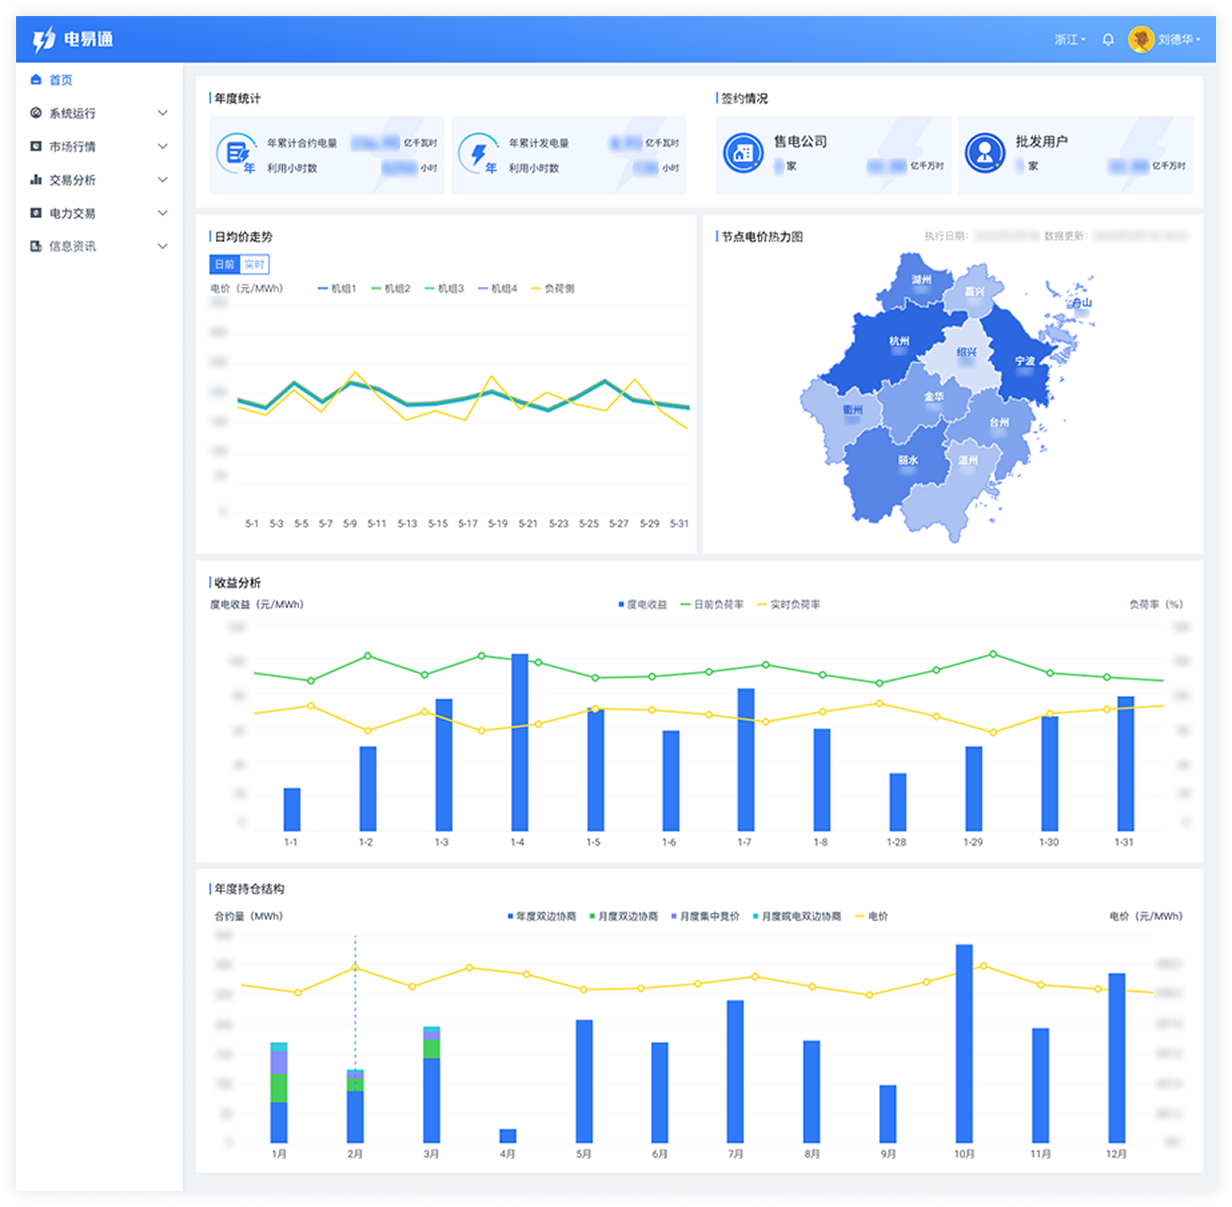Click the 10月 bar in 年度持仓结构 chart
1232x1207 pixels.
964,1043
